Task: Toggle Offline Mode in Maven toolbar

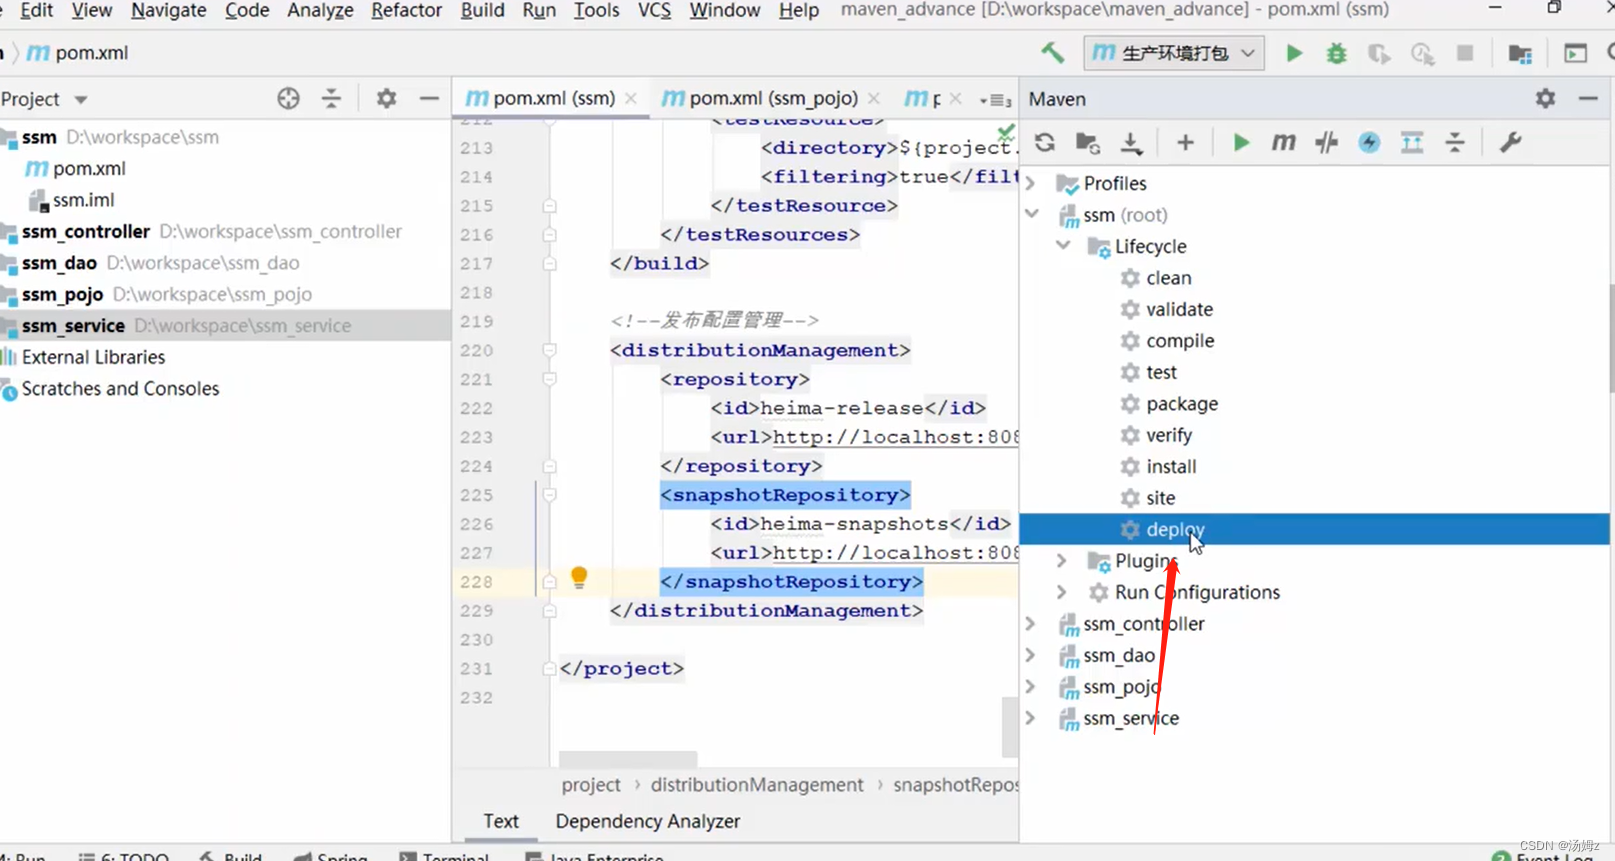Action: pos(1327,143)
